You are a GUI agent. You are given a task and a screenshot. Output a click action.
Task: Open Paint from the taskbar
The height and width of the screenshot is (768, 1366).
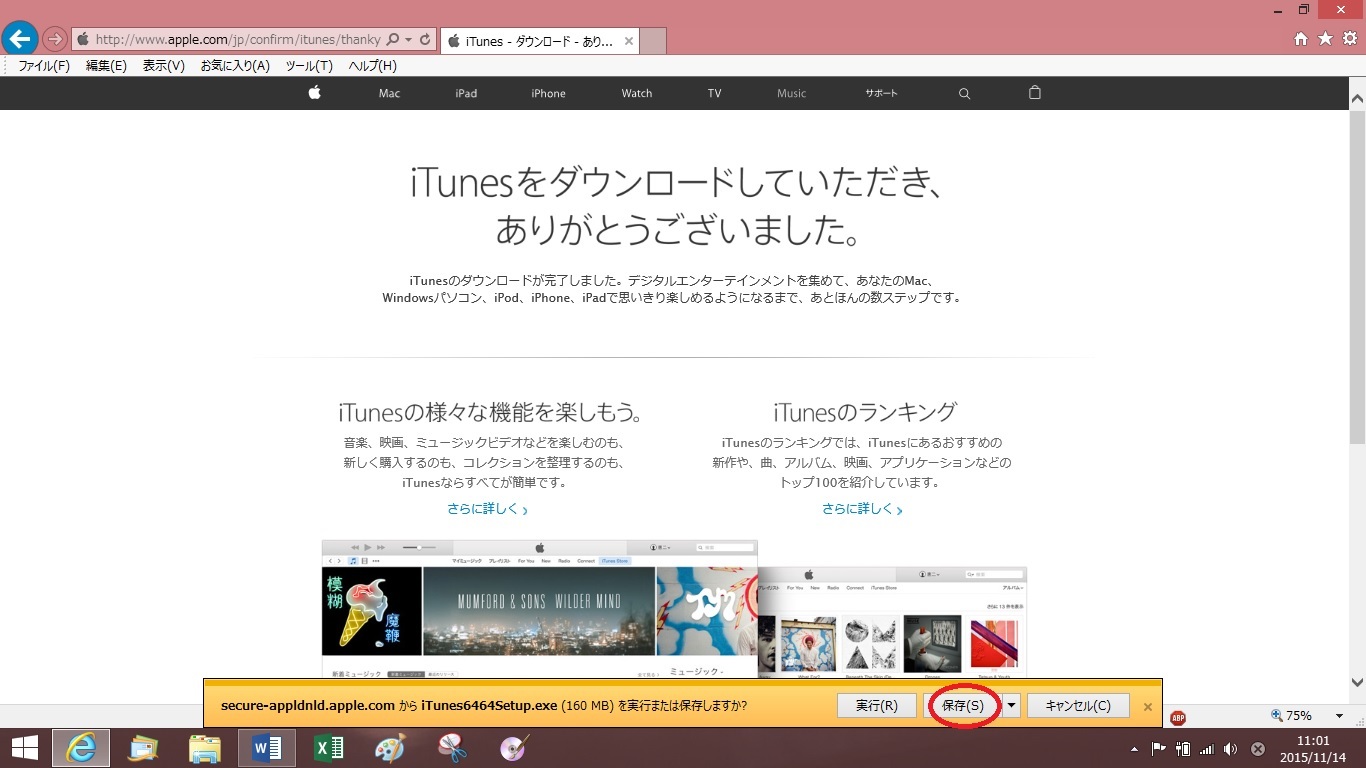[x=391, y=748]
